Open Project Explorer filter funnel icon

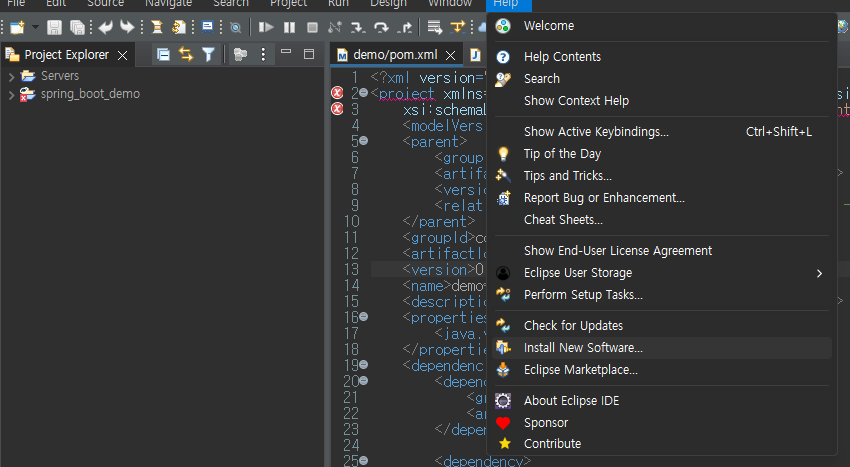(208, 54)
